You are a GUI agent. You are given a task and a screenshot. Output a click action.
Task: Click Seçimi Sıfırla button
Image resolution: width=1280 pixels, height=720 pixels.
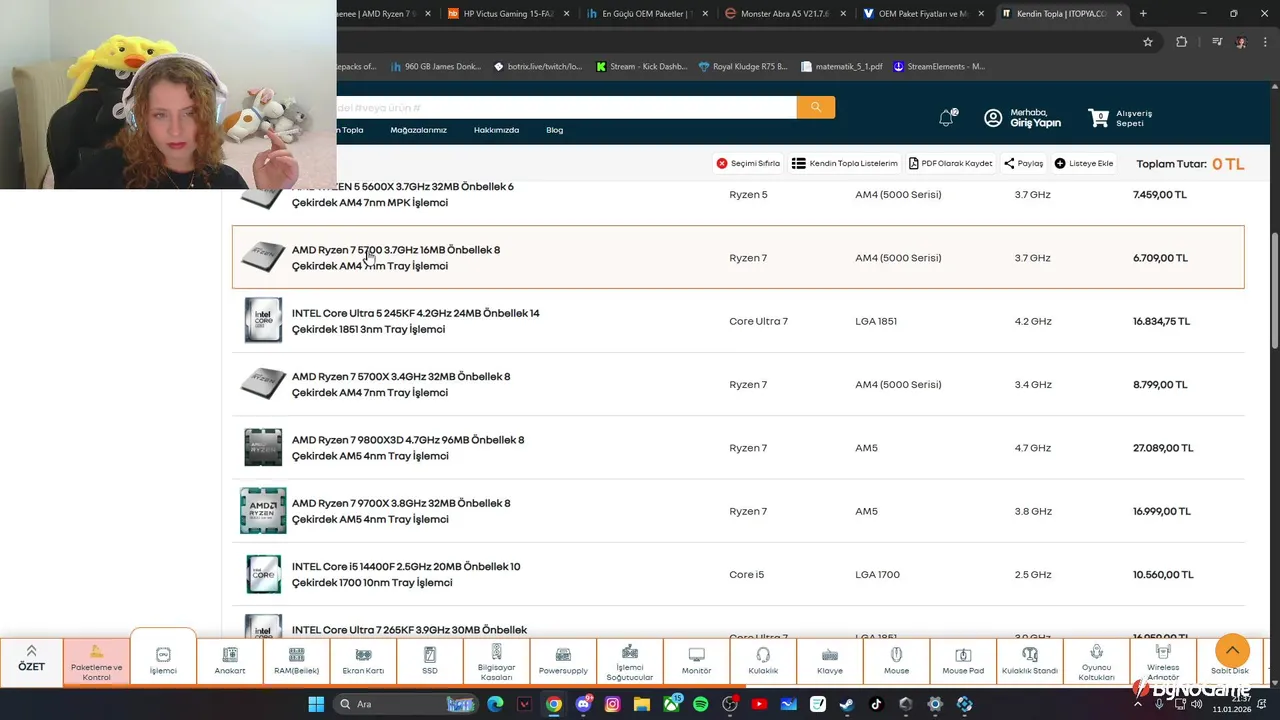(748, 163)
